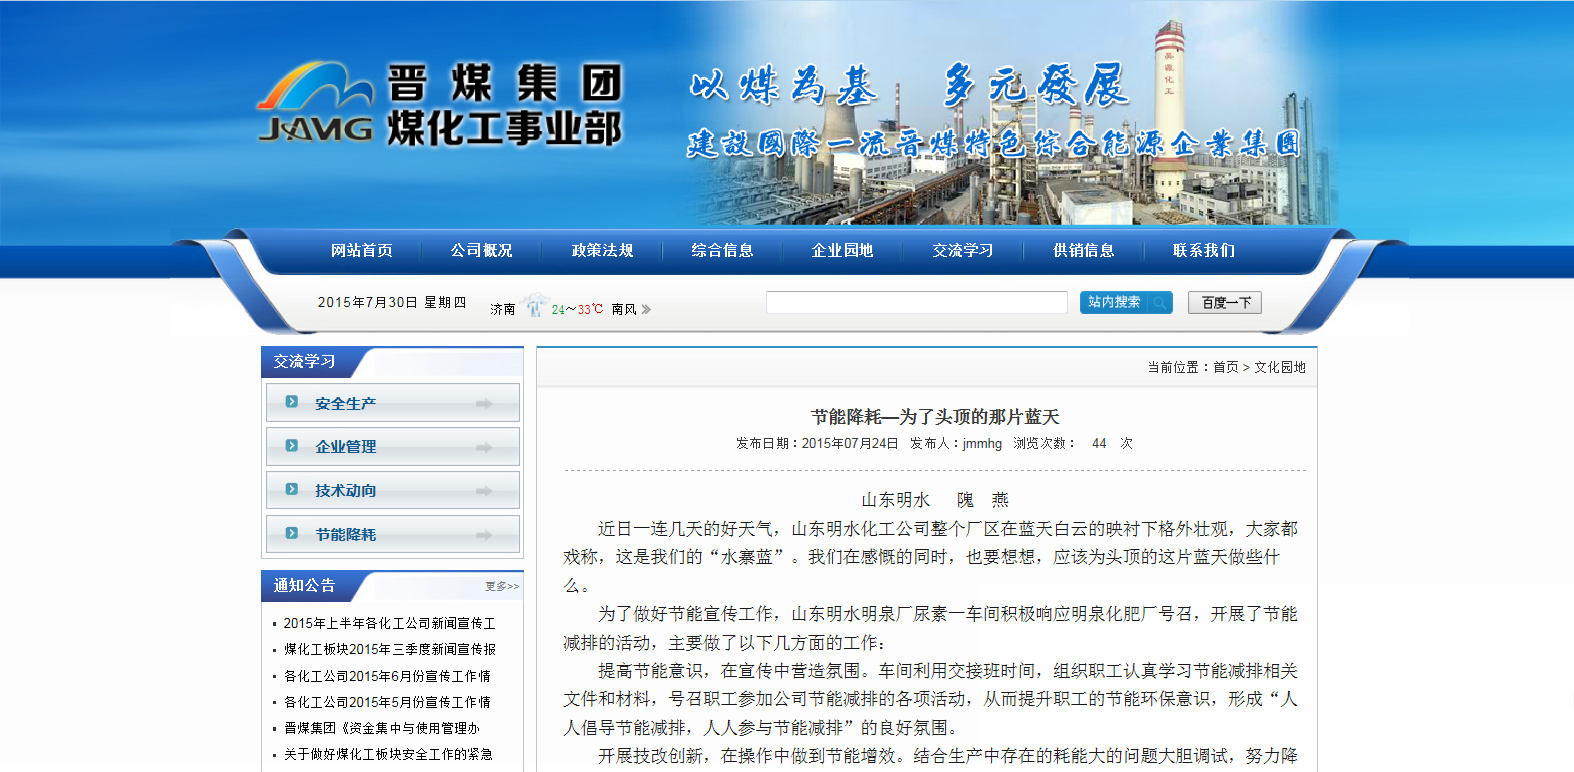Click the article title 节能降耗—为了头顶的那片蓝天
The width and height of the screenshot is (1574, 772).
[935, 417]
